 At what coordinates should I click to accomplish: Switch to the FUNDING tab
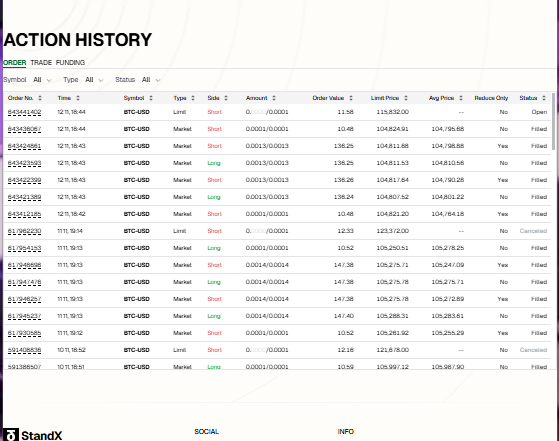(70, 63)
